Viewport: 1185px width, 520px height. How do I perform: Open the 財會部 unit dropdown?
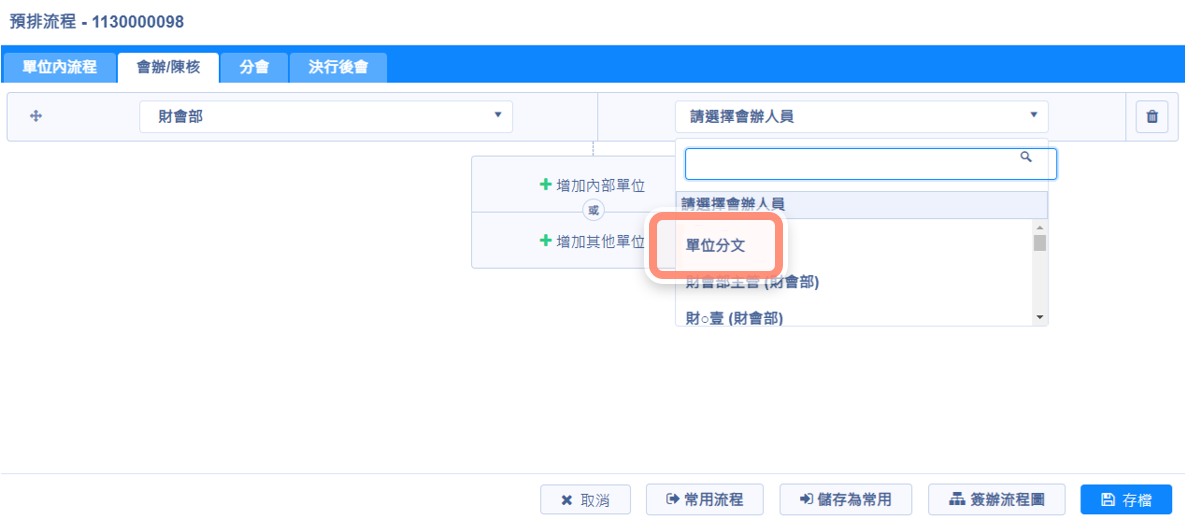(x=325, y=117)
